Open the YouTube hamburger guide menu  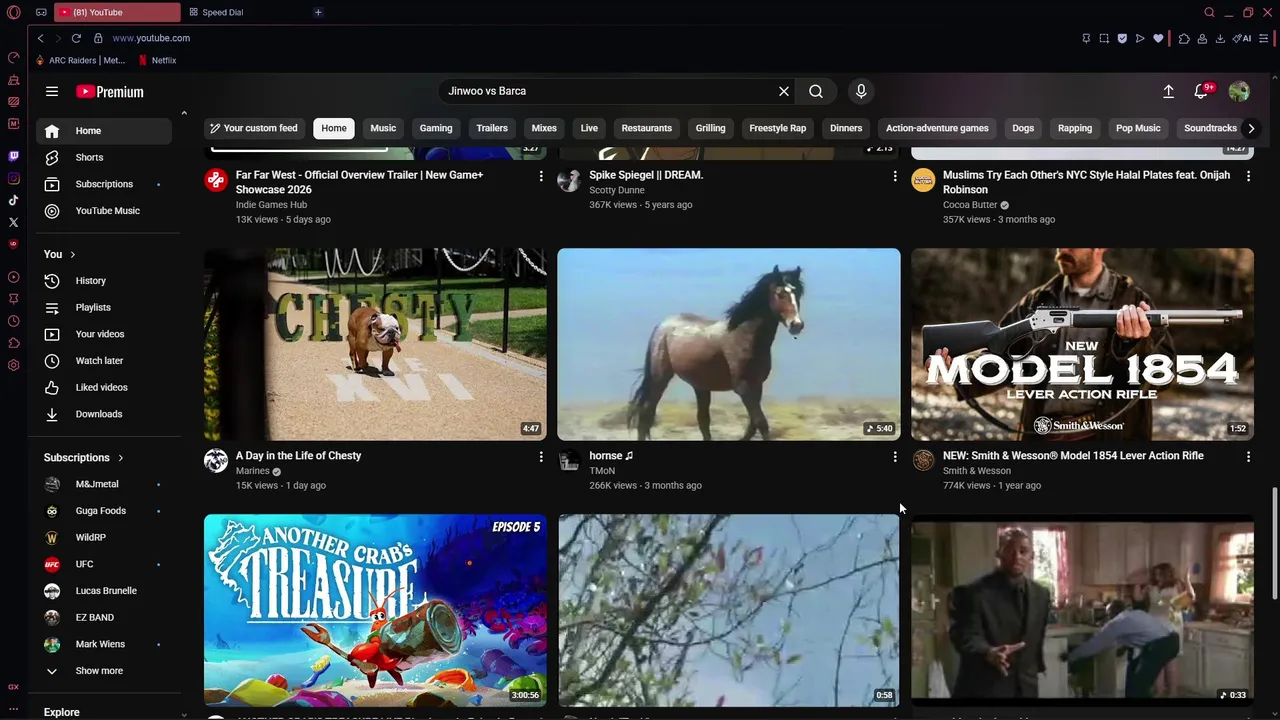(x=52, y=91)
